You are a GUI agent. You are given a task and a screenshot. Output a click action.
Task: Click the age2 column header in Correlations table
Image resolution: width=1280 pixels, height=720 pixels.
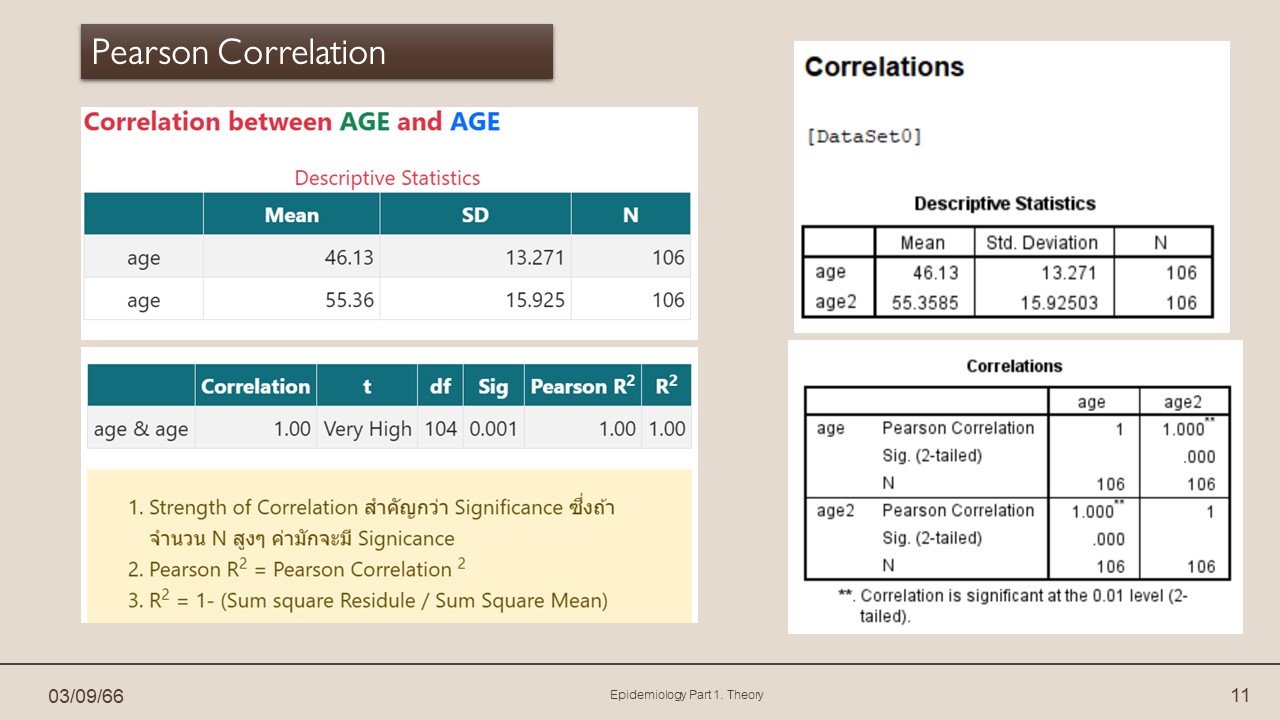(1183, 402)
